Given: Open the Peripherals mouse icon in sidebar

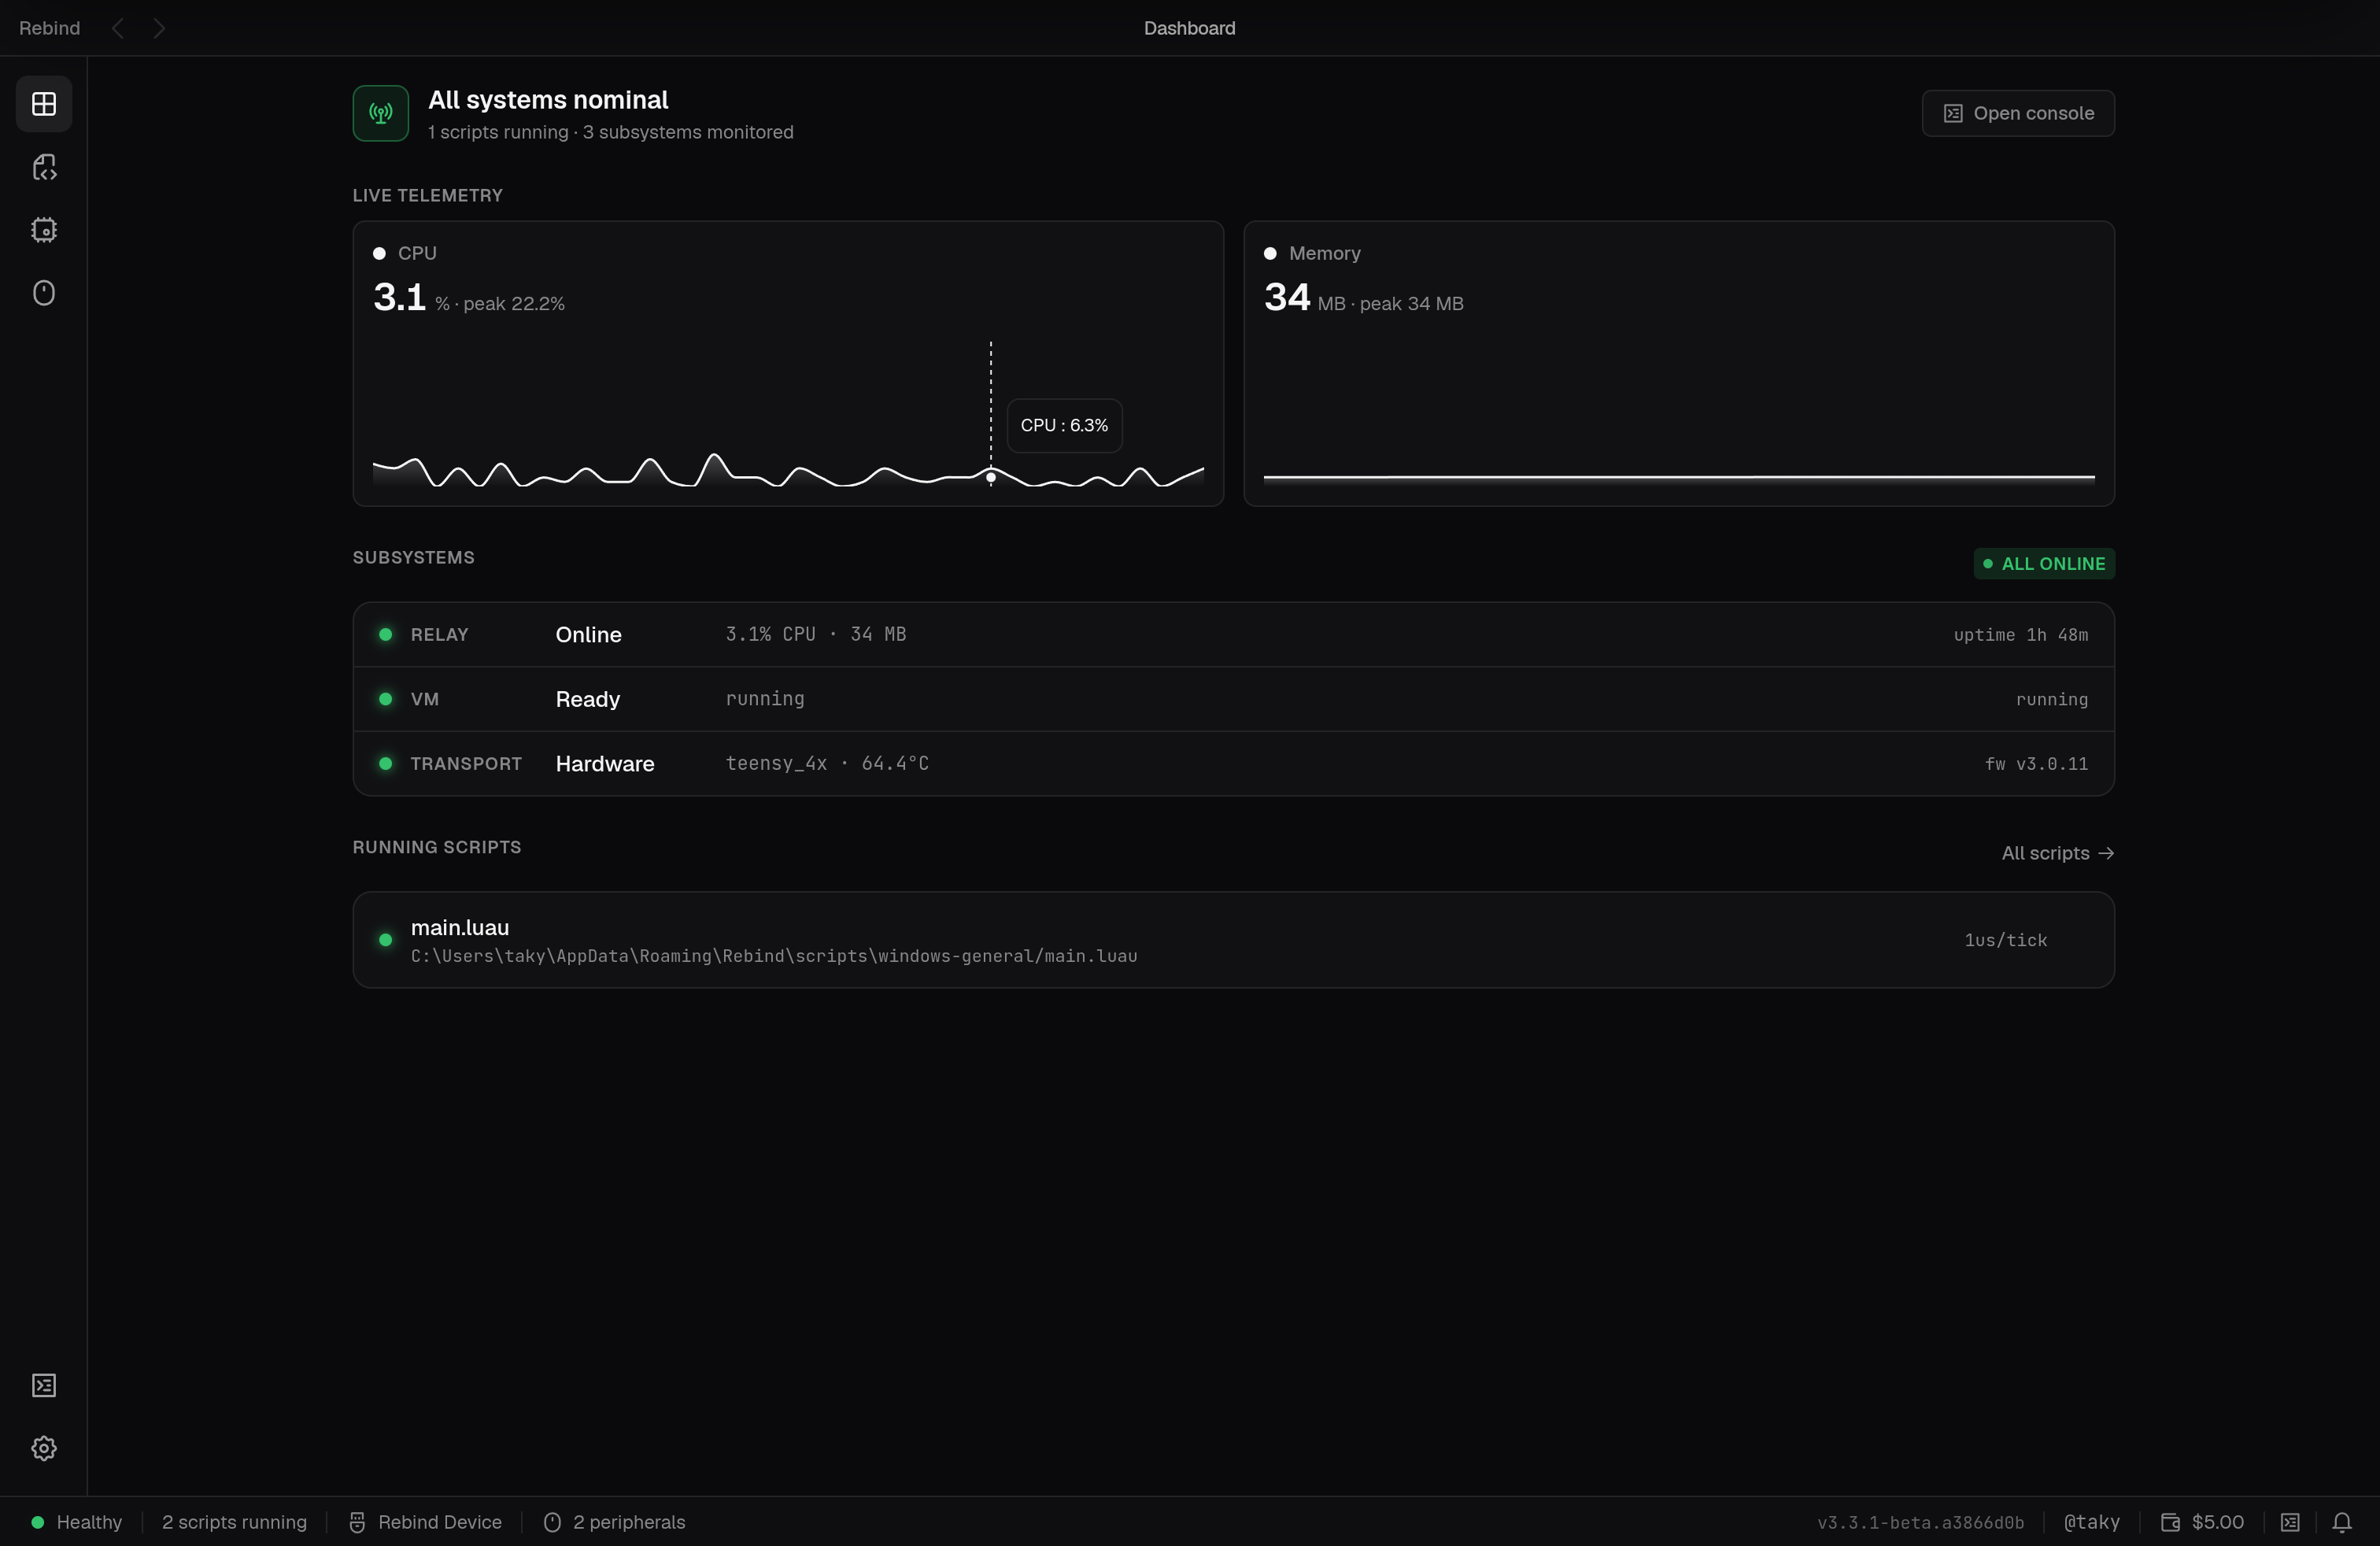Looking at the screenshot, I should coord(44,293).
